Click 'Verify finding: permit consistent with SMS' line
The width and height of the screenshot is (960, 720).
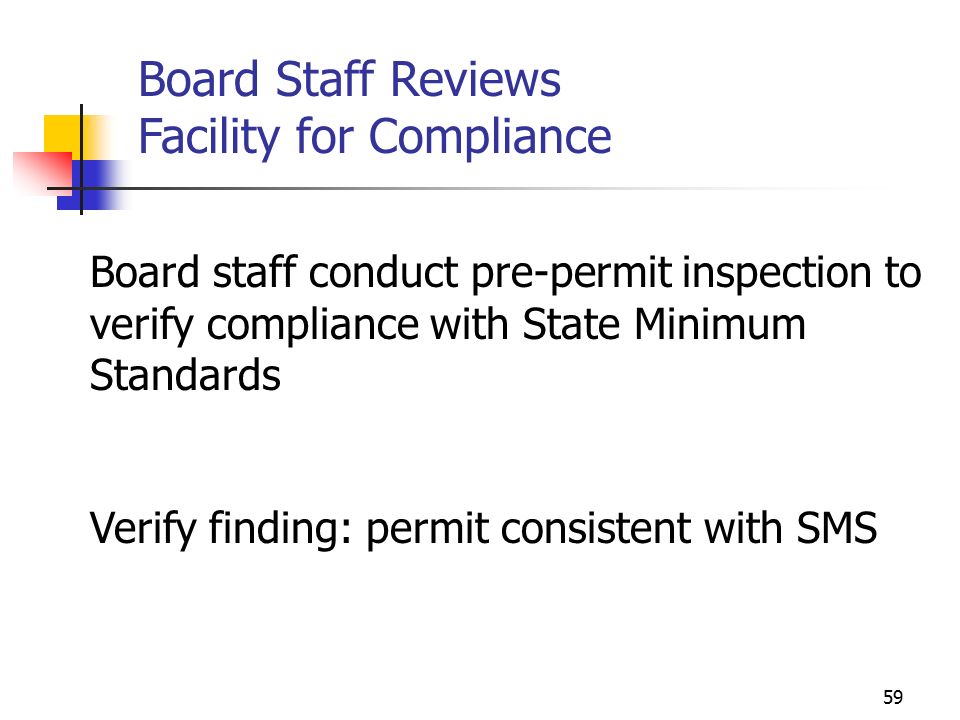pos(483,528)
